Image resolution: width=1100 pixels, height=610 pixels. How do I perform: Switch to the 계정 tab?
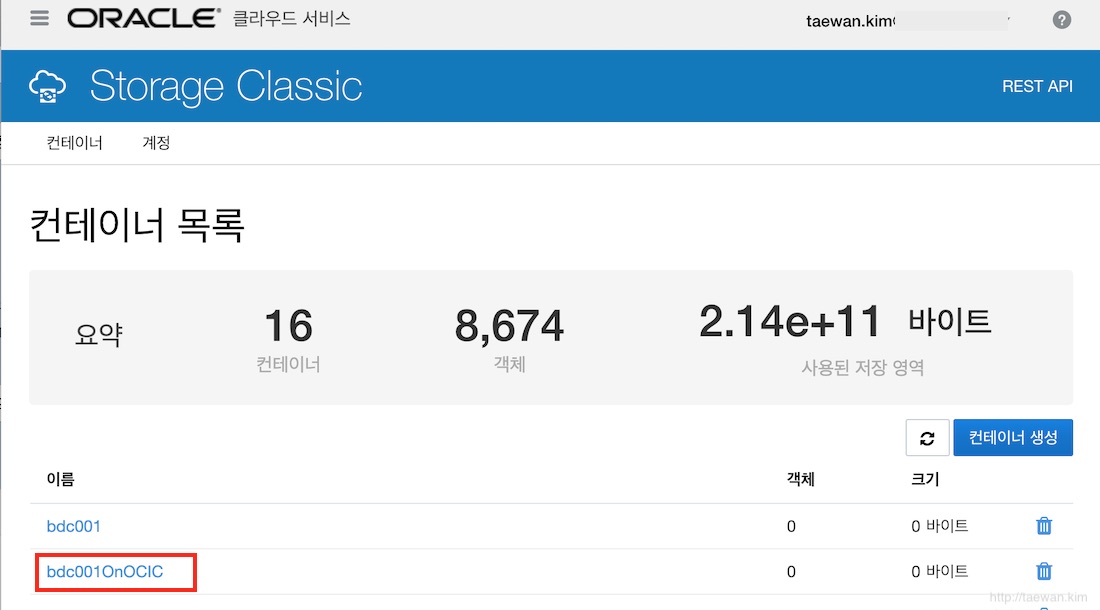[x=156, y=143]
